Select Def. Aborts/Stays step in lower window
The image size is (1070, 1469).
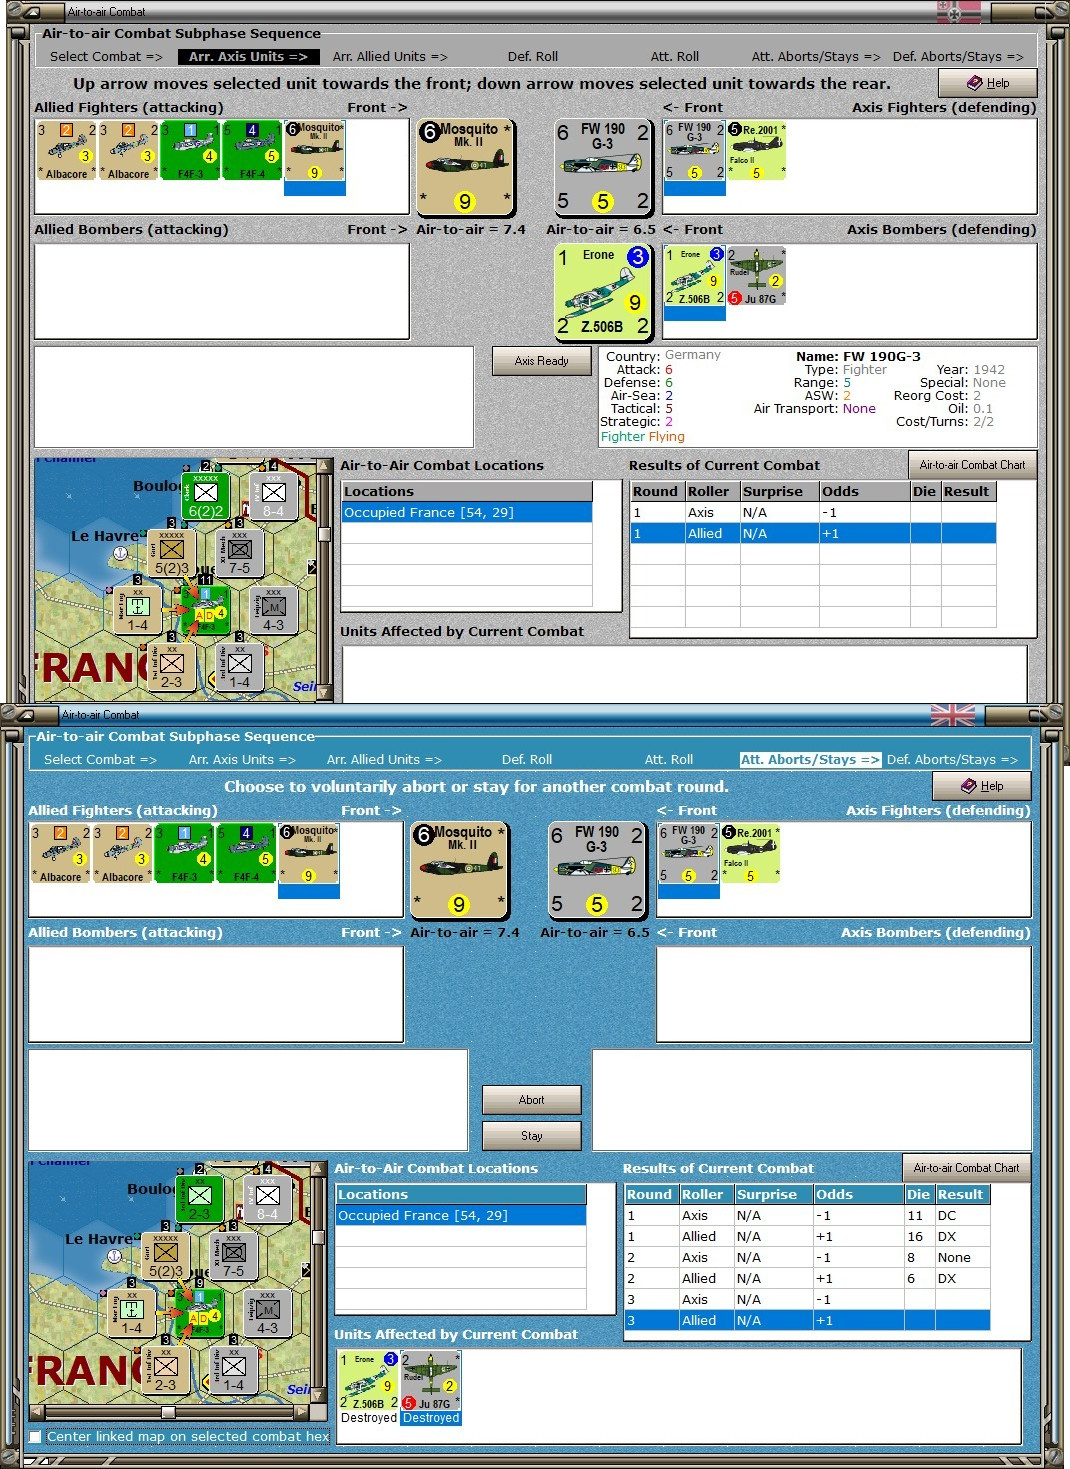tap(952, 760)
